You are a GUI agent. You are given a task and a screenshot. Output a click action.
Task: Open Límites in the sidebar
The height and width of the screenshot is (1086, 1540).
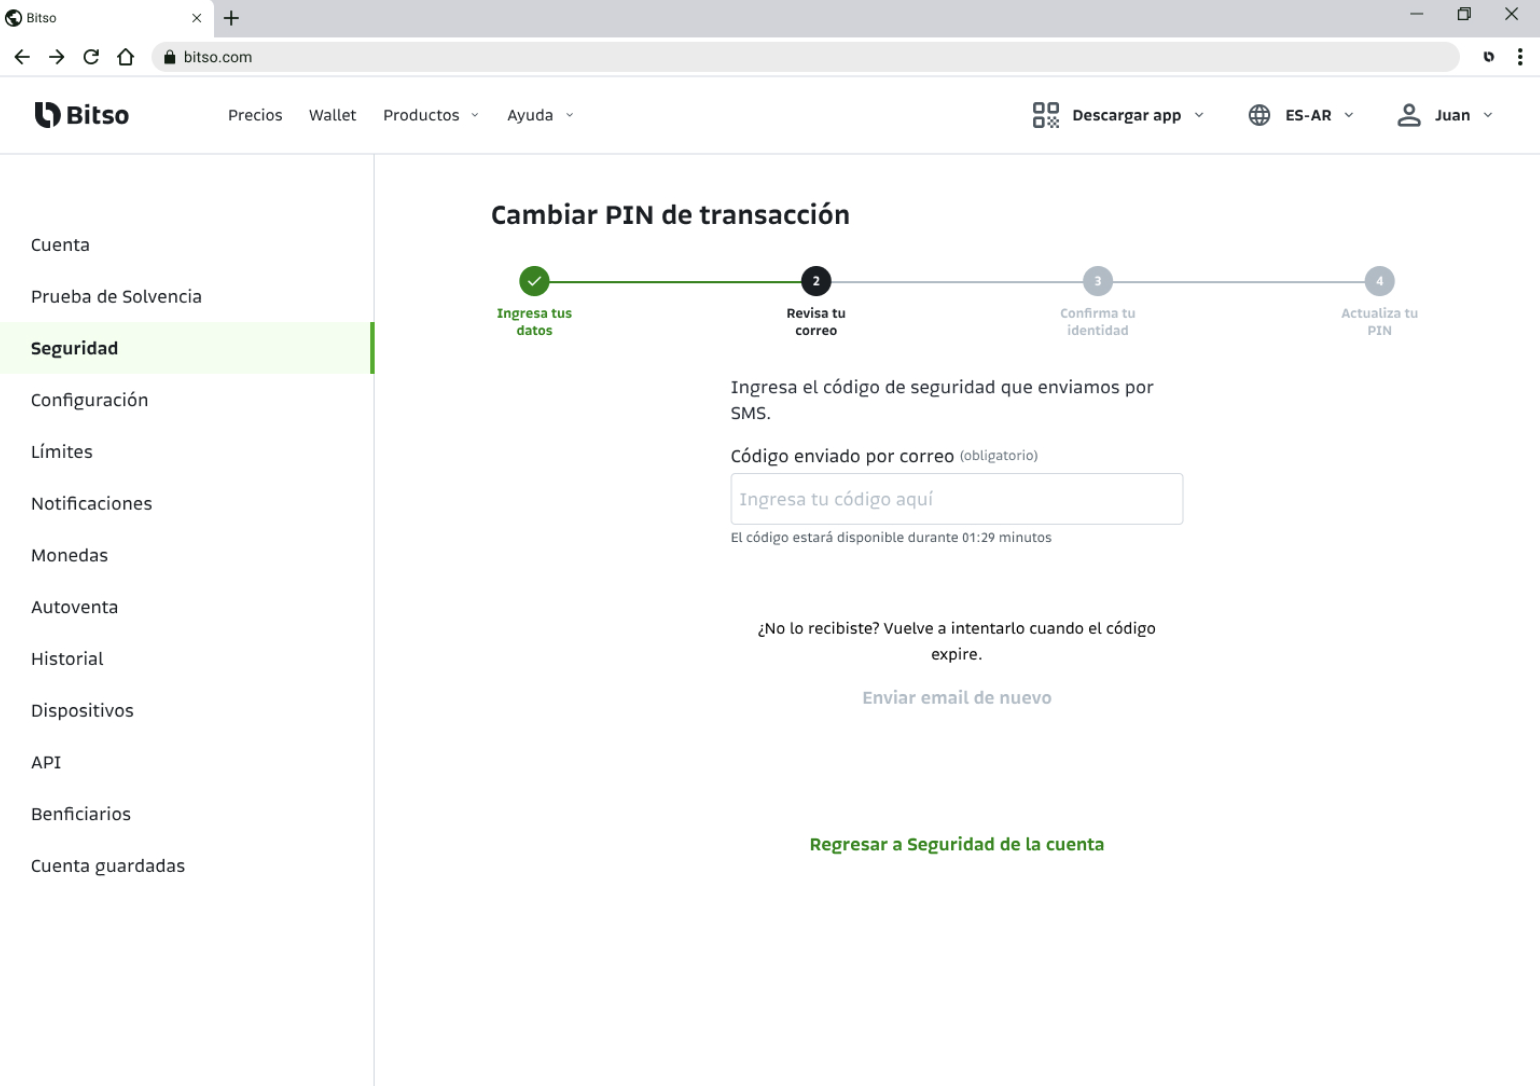coord(187,452)
